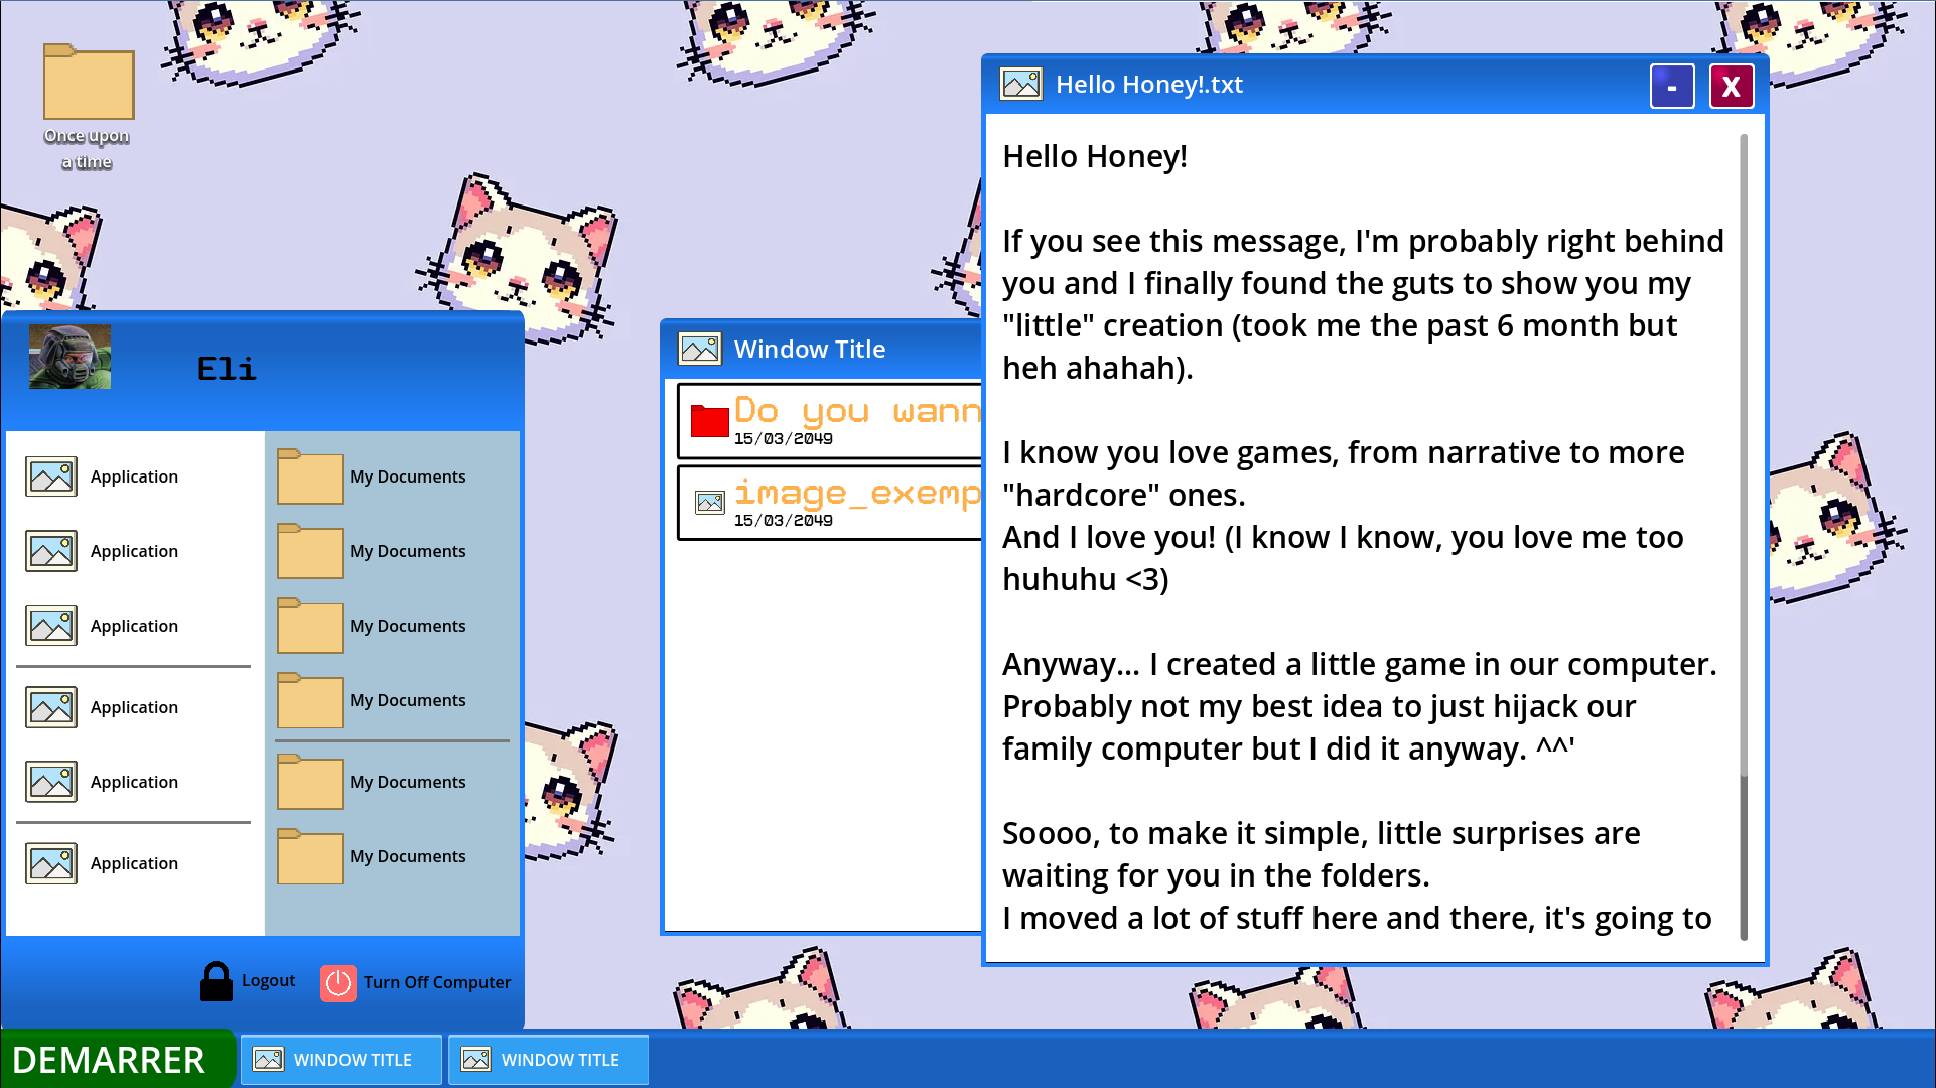The width and height of the screenshot is (1936, 1088).
Task: Open the image_exemp file entry
Action: pos(830,503)
